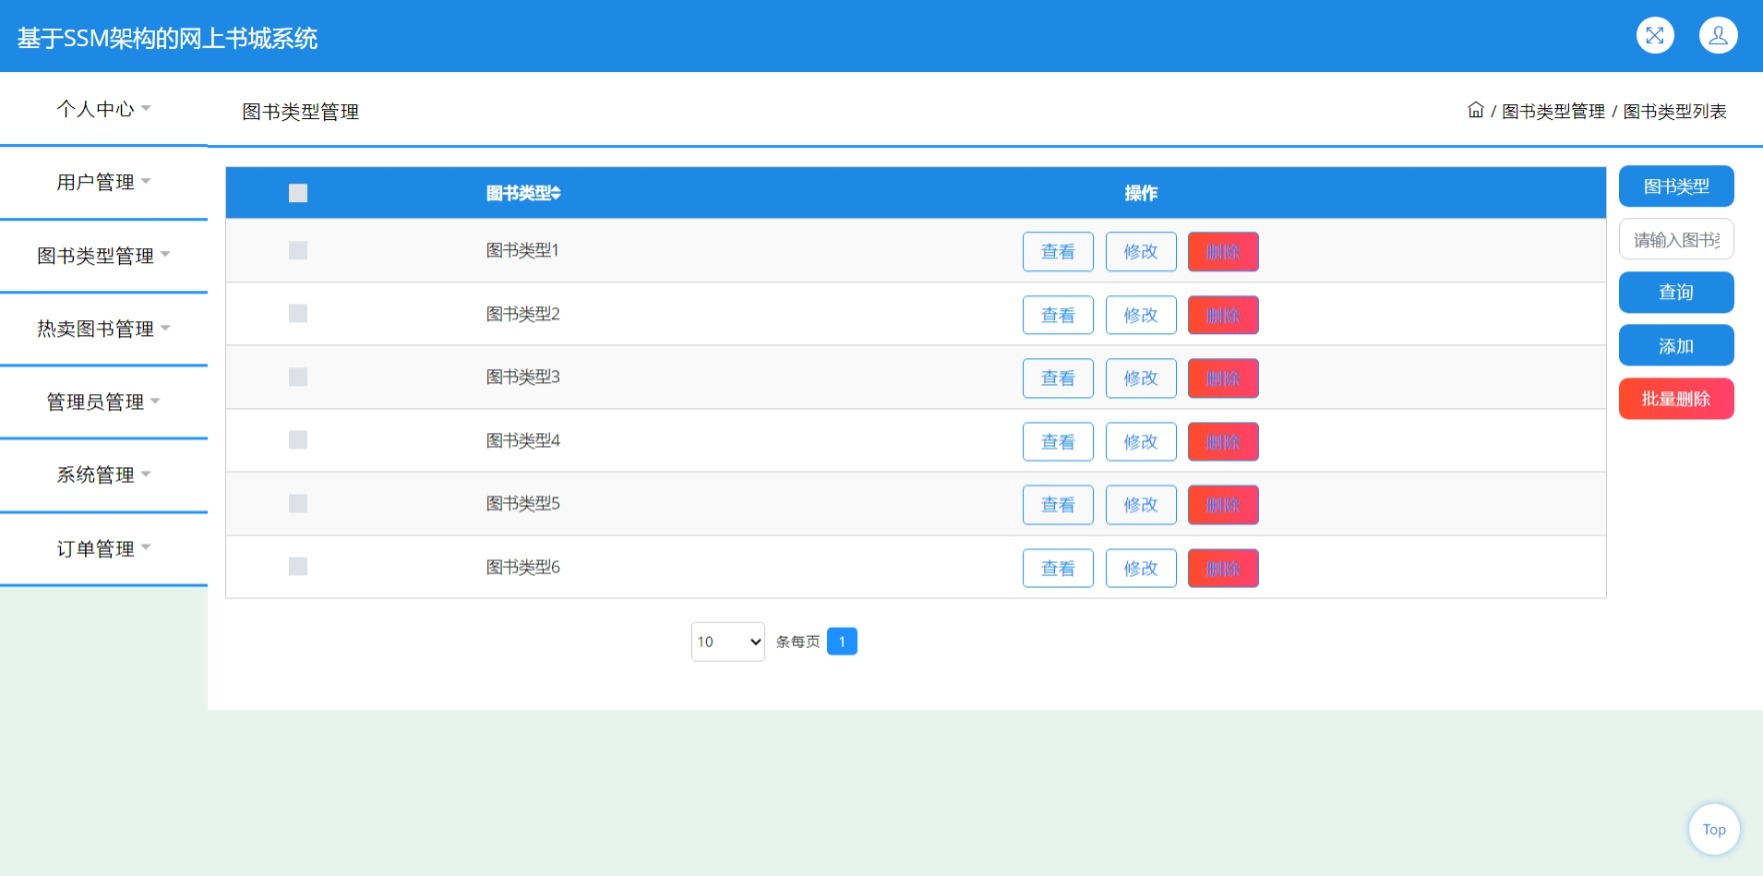The height and width of the screenshot is (876, 1763).
Task: Select all rows with header checkbox
Action: click(x=298, y=193)
